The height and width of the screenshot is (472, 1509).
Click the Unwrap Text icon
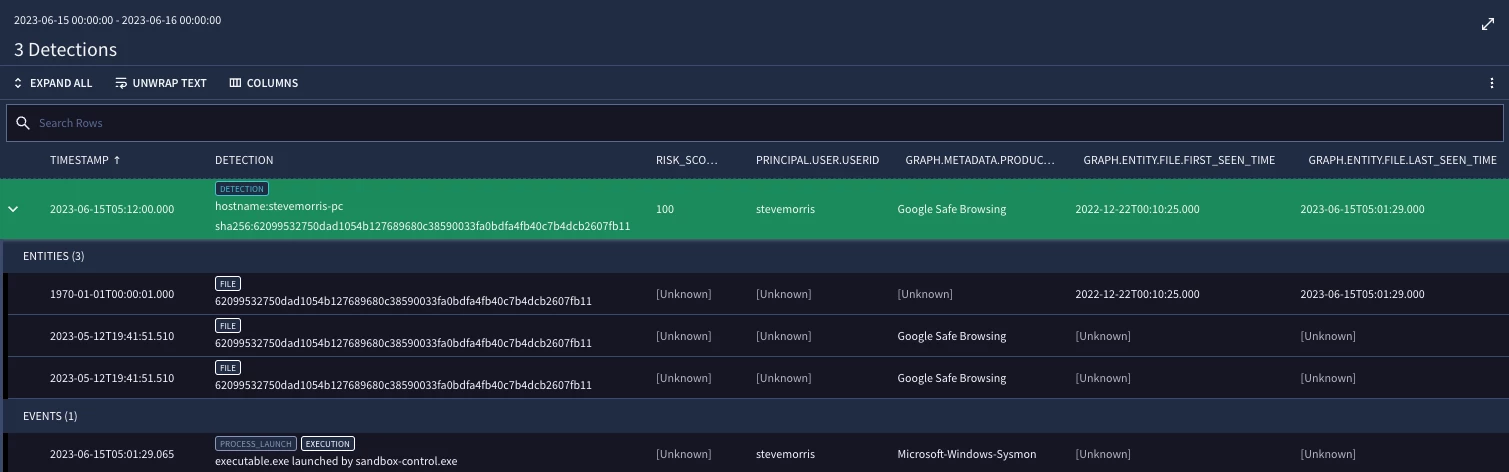(121, 83)
